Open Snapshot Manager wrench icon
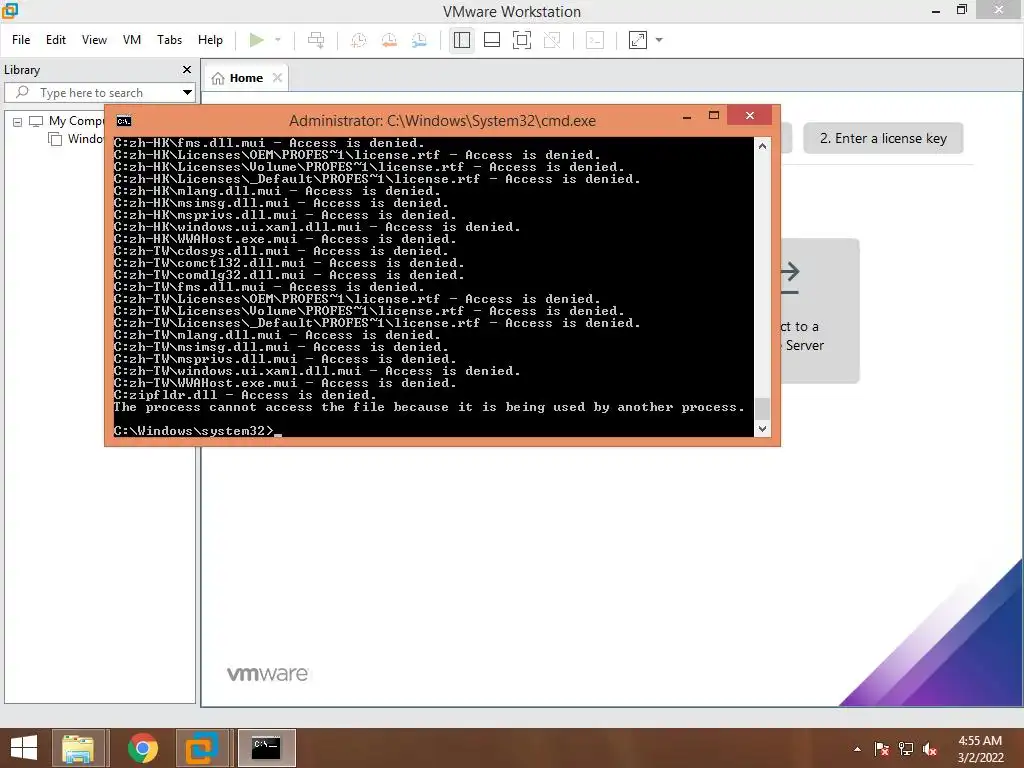Screen dimensions: 1024x768 click(419, 40)
